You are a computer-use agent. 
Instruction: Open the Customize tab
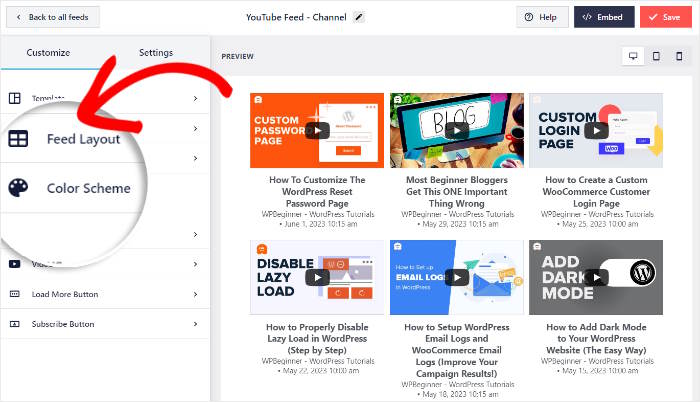tap(48, 53)
